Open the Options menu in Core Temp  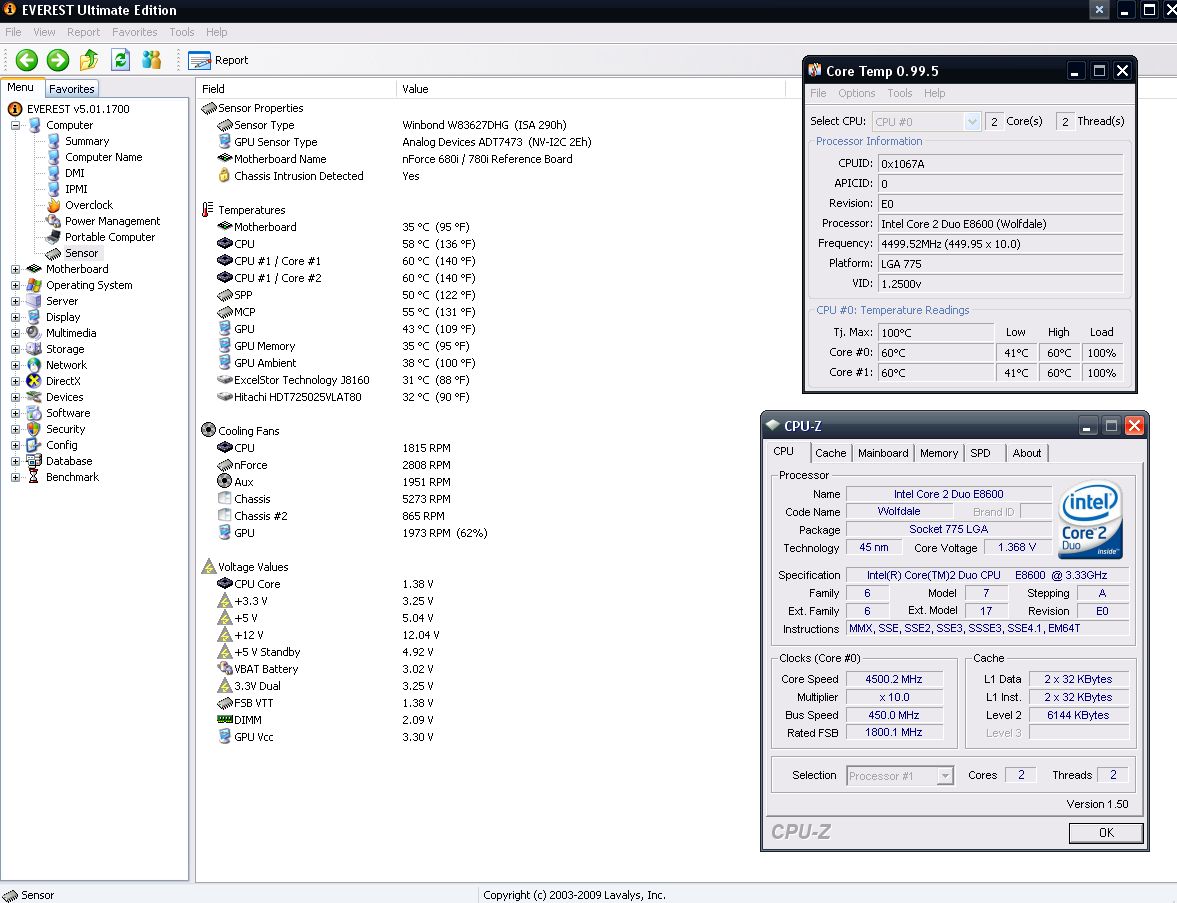pyautogui.click(x=856, y=93)
